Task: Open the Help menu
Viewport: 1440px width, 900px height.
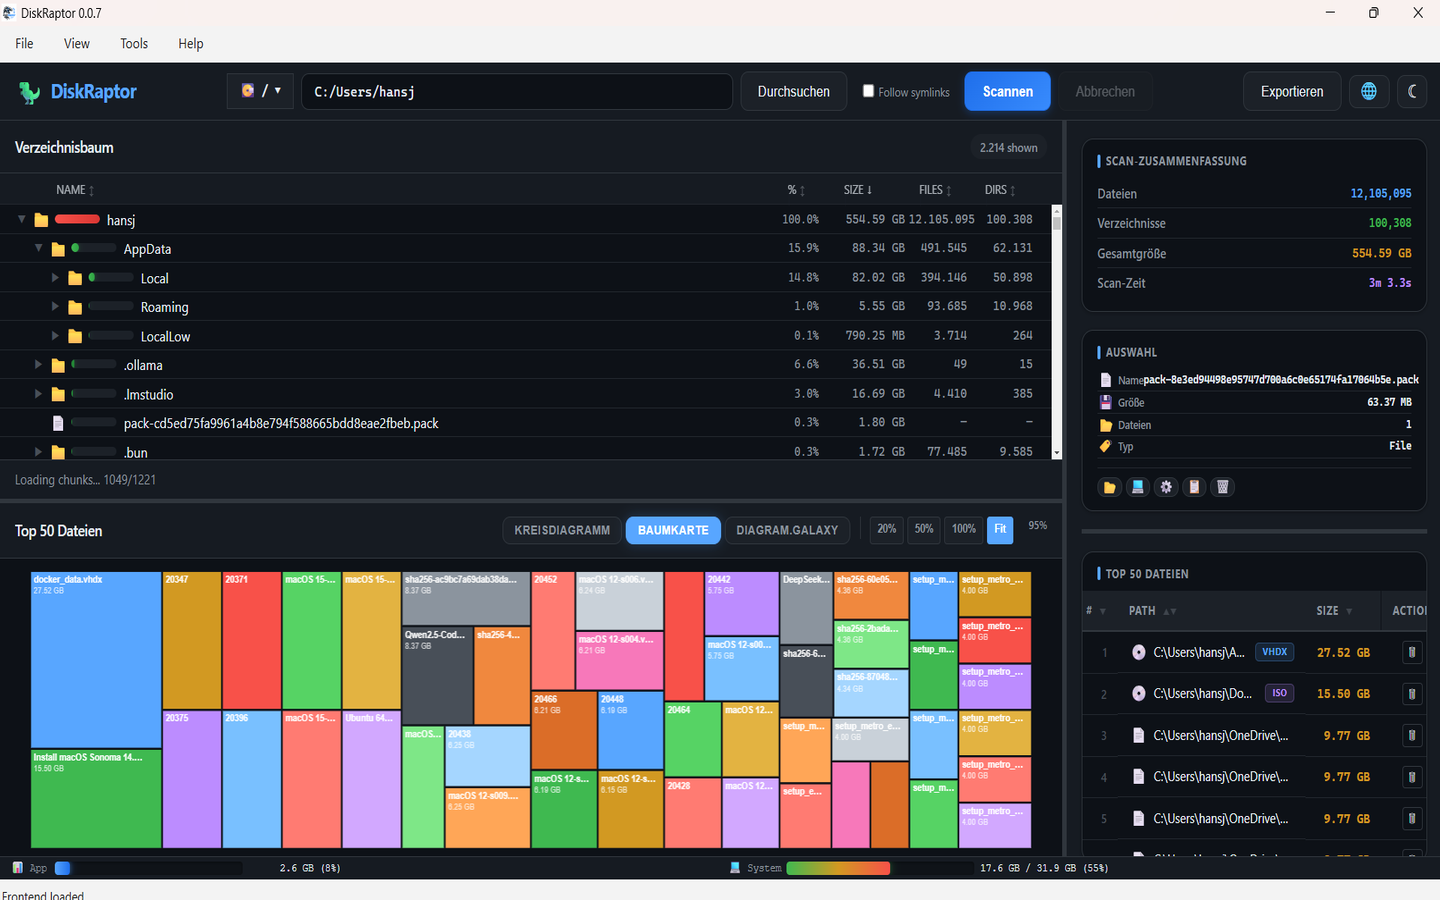Action: [191, 43]
